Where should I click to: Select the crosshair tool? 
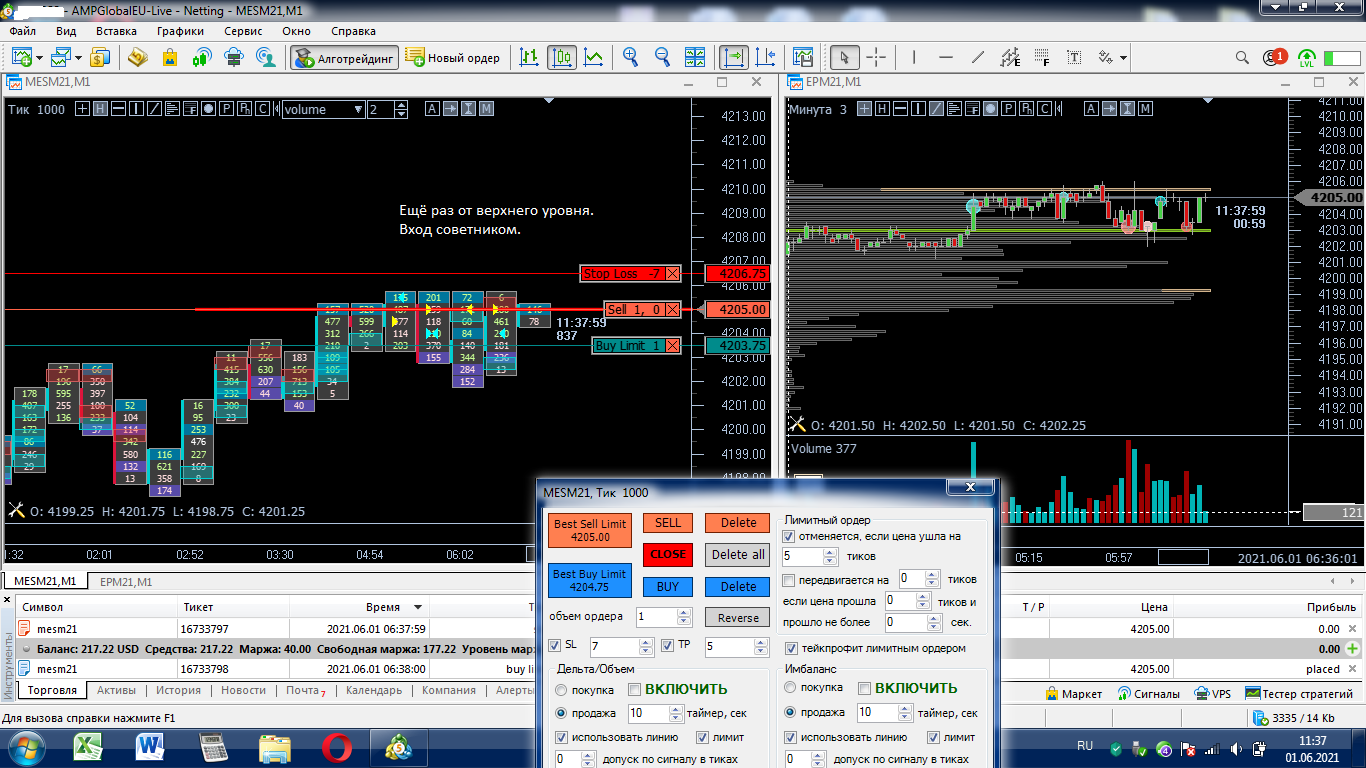(876, 58)
